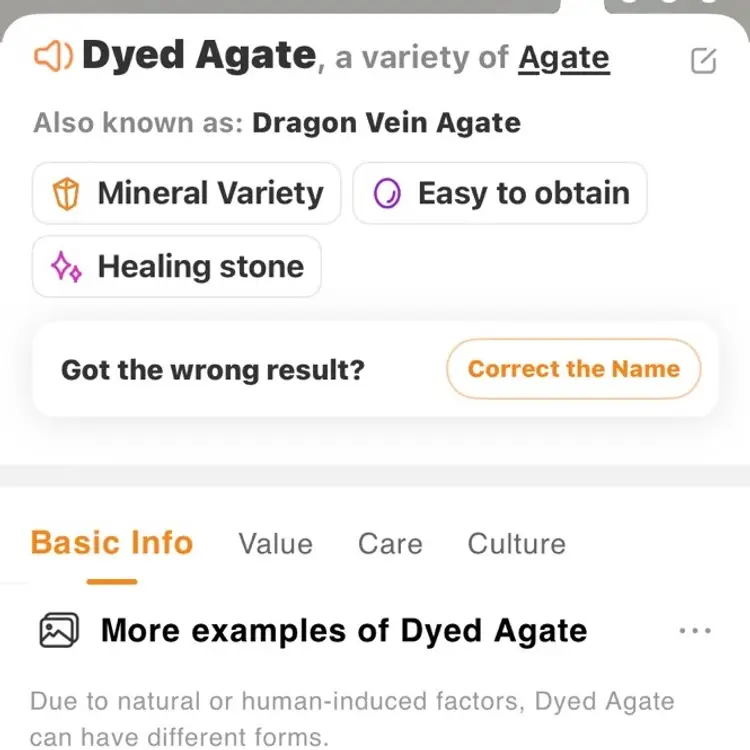Tap the sparkle icon on Healing stone
The height and width of the screenshot is (750, 750).
[x=66, y=267]
